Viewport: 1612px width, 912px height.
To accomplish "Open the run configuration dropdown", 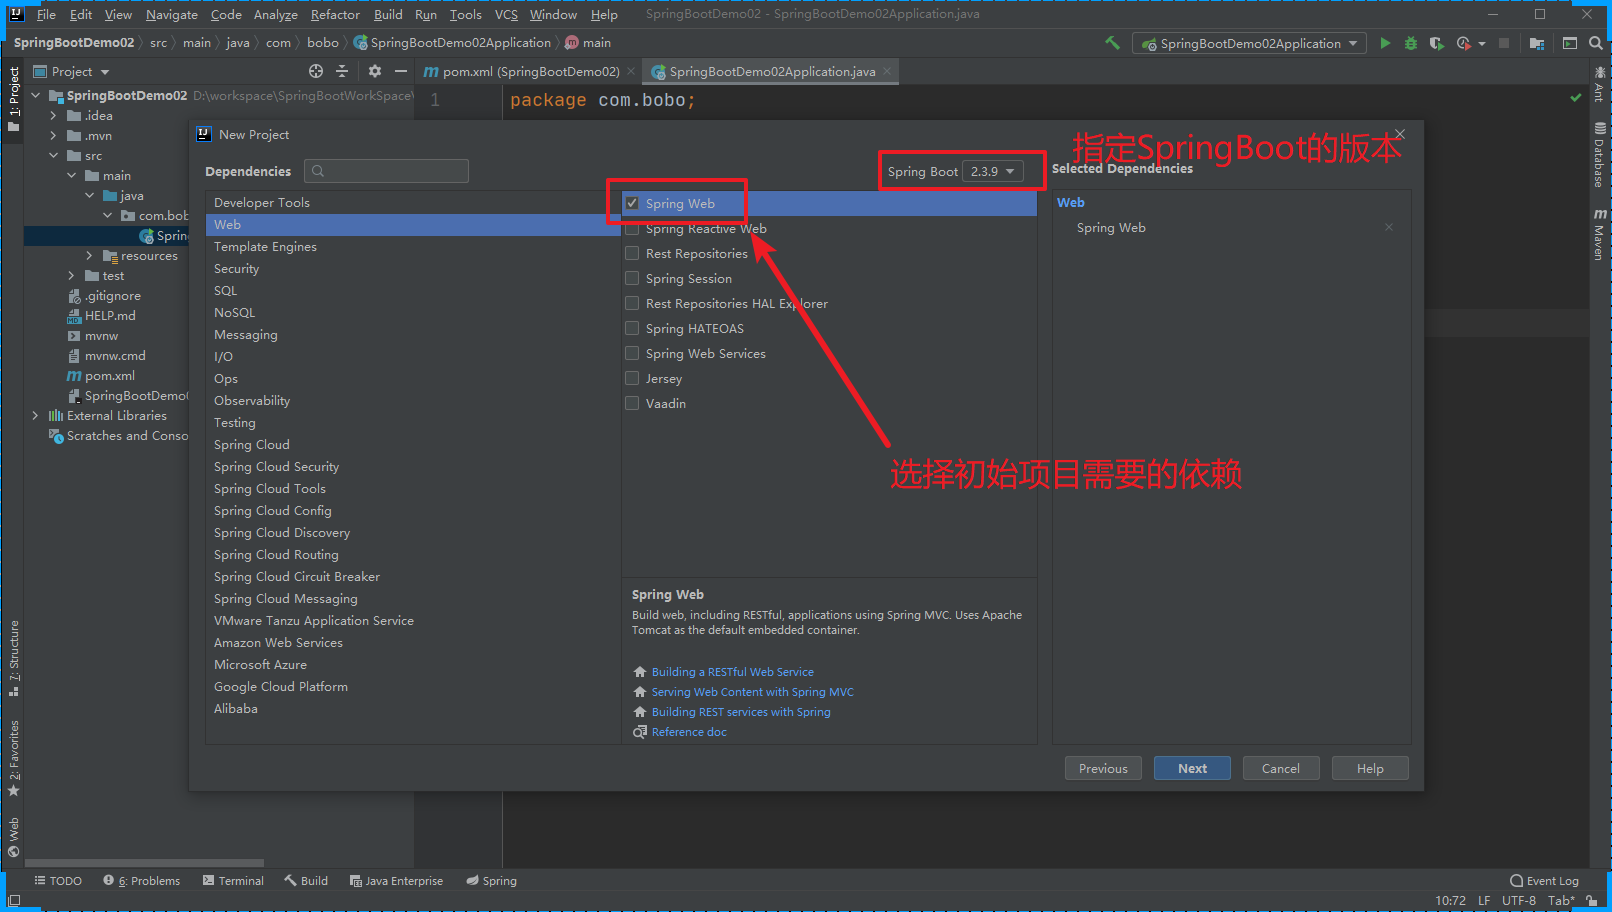I will tap(1250, 43).
